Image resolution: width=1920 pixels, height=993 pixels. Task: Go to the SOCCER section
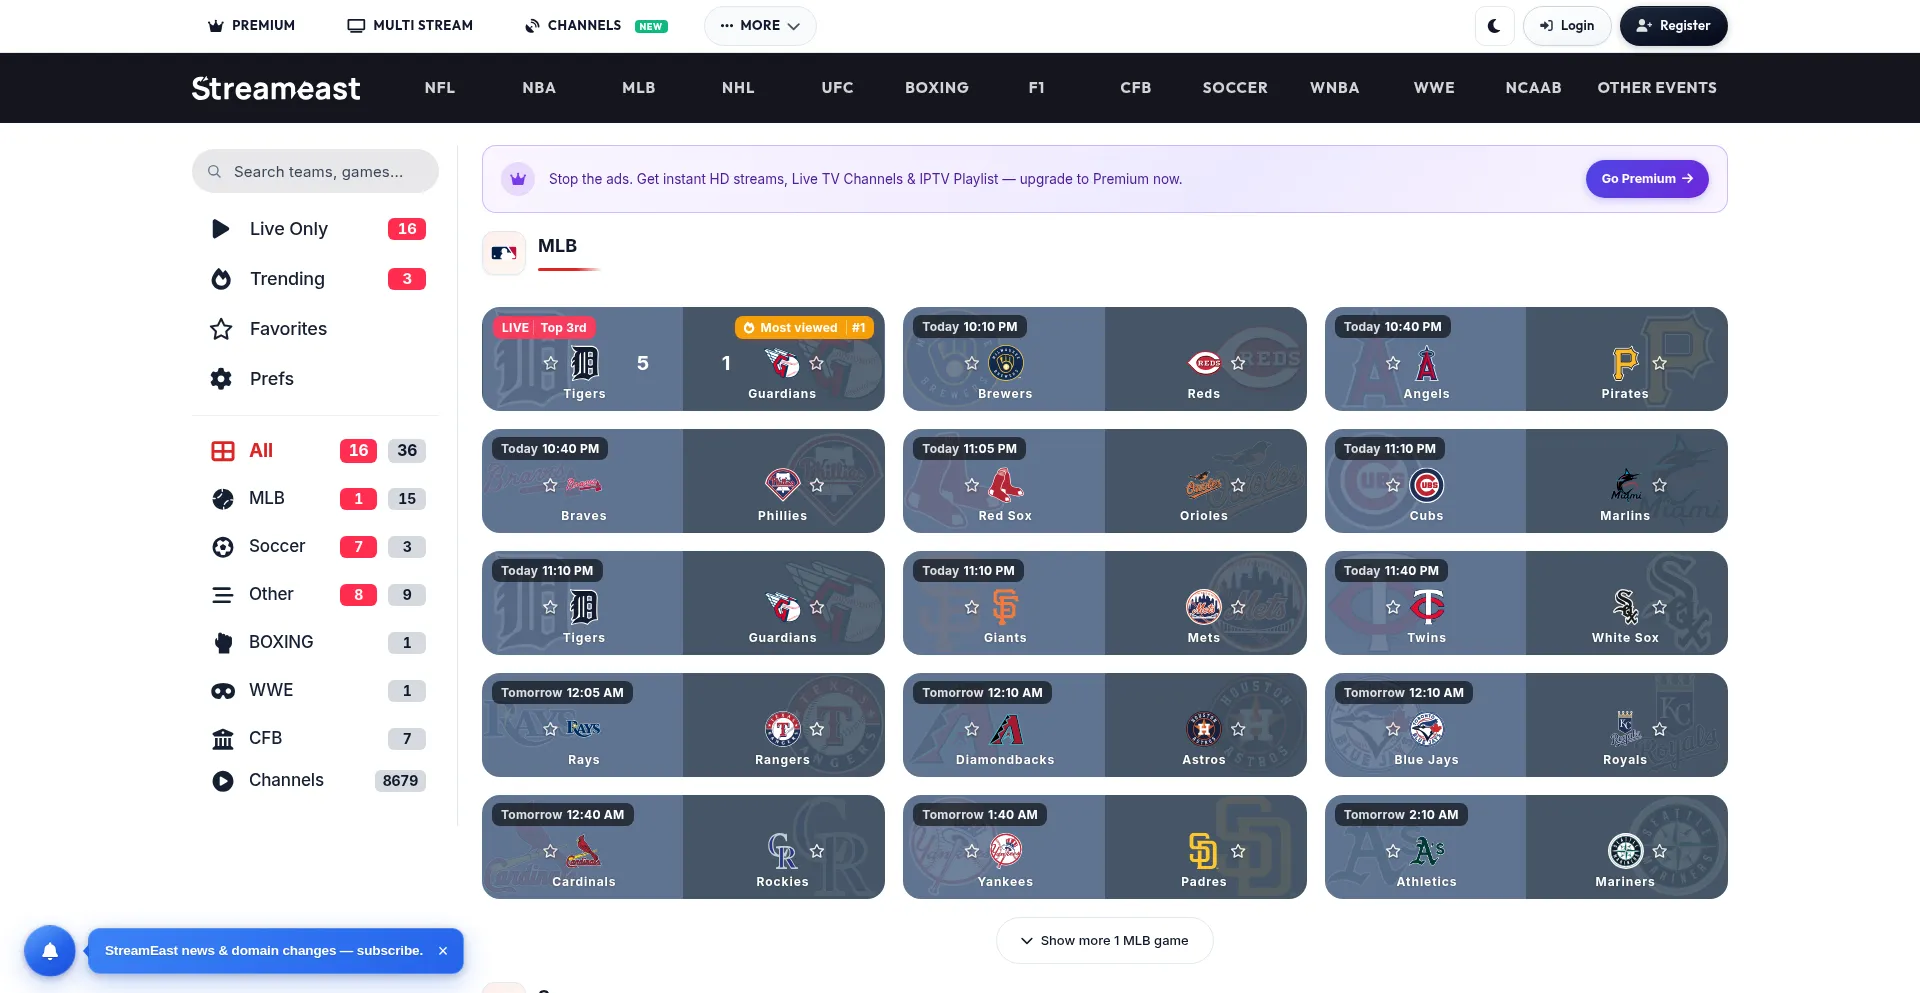pos(1235,88)
